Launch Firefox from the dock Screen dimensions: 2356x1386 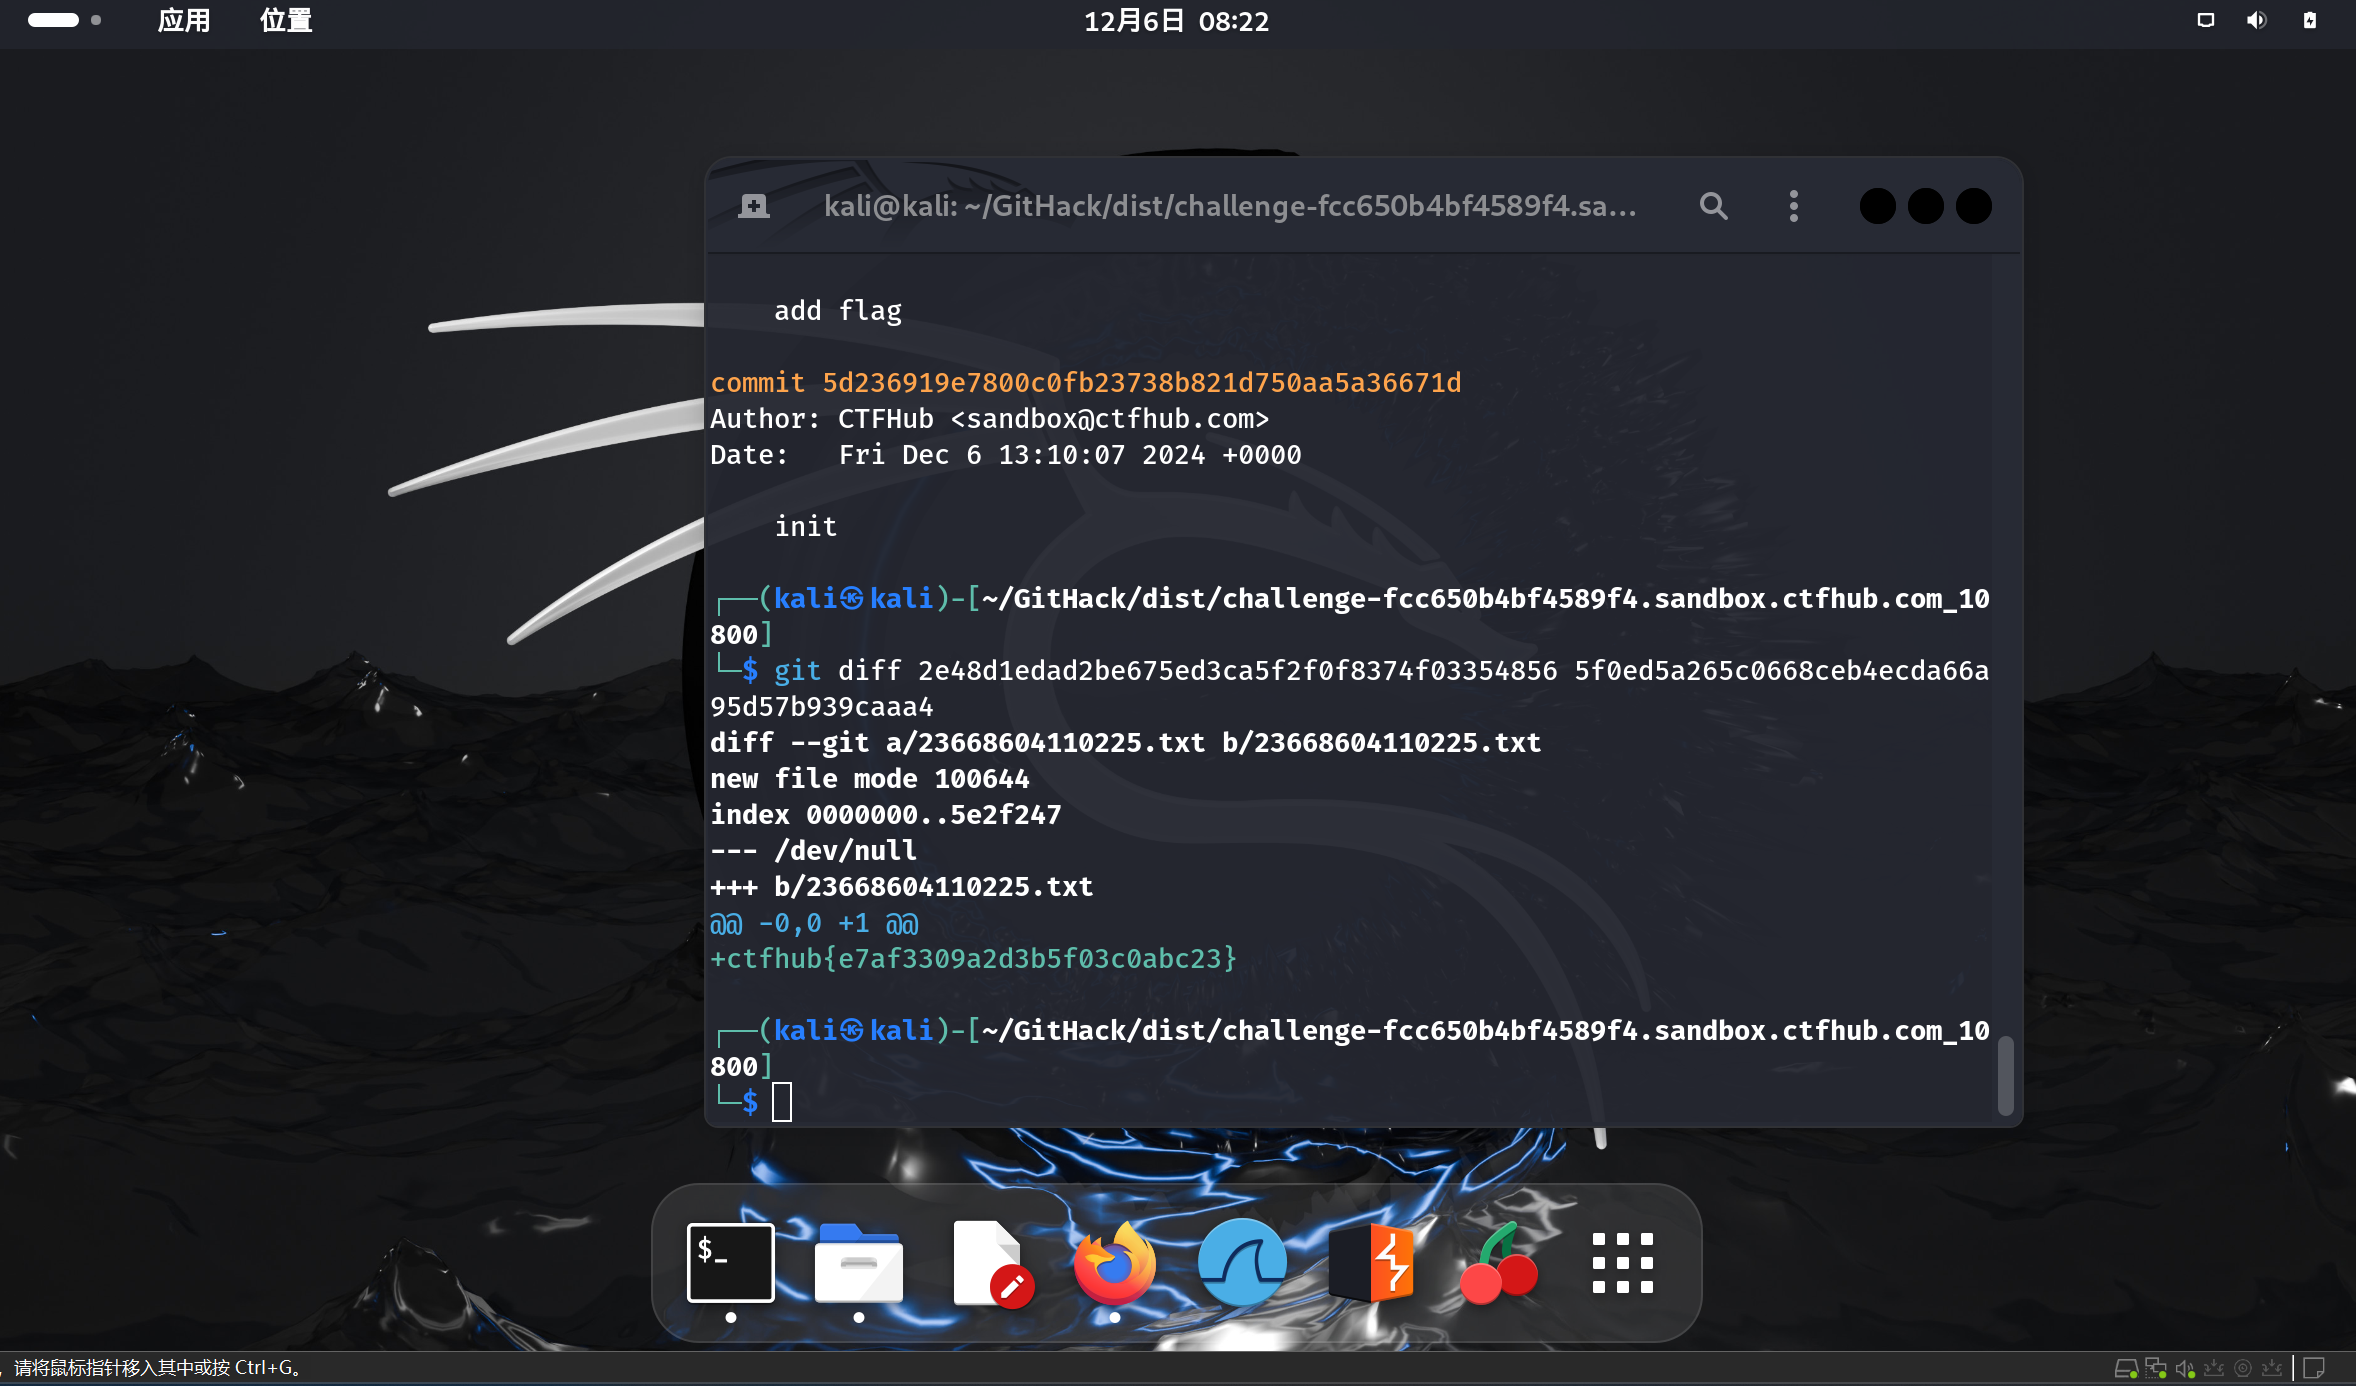[1114, 1262]
